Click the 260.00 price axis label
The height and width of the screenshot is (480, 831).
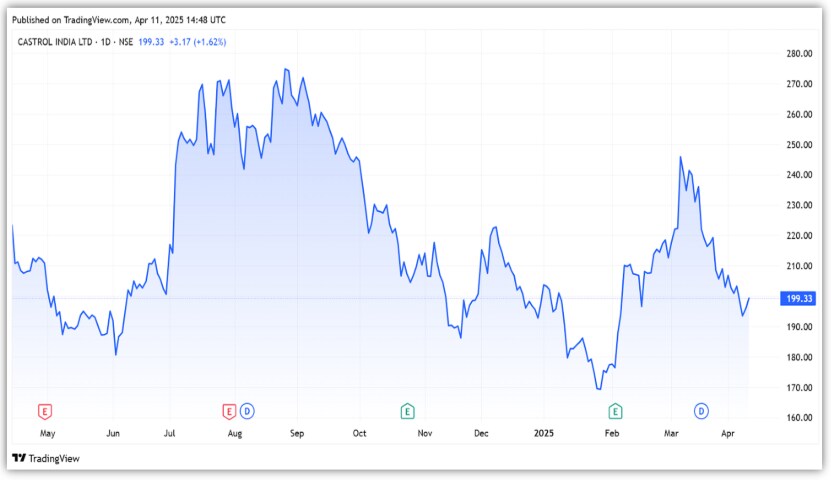coord(799,114)
